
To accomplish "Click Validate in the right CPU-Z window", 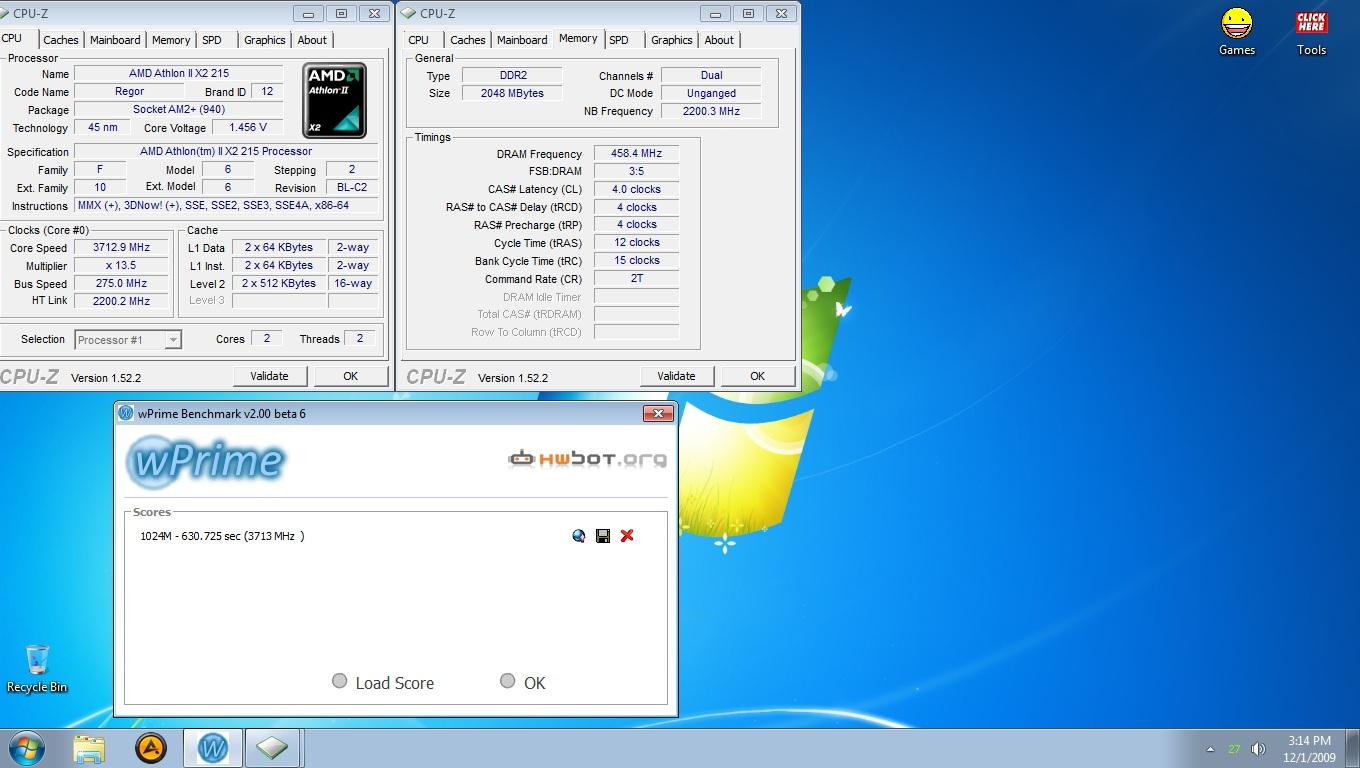I will [676, 376].
